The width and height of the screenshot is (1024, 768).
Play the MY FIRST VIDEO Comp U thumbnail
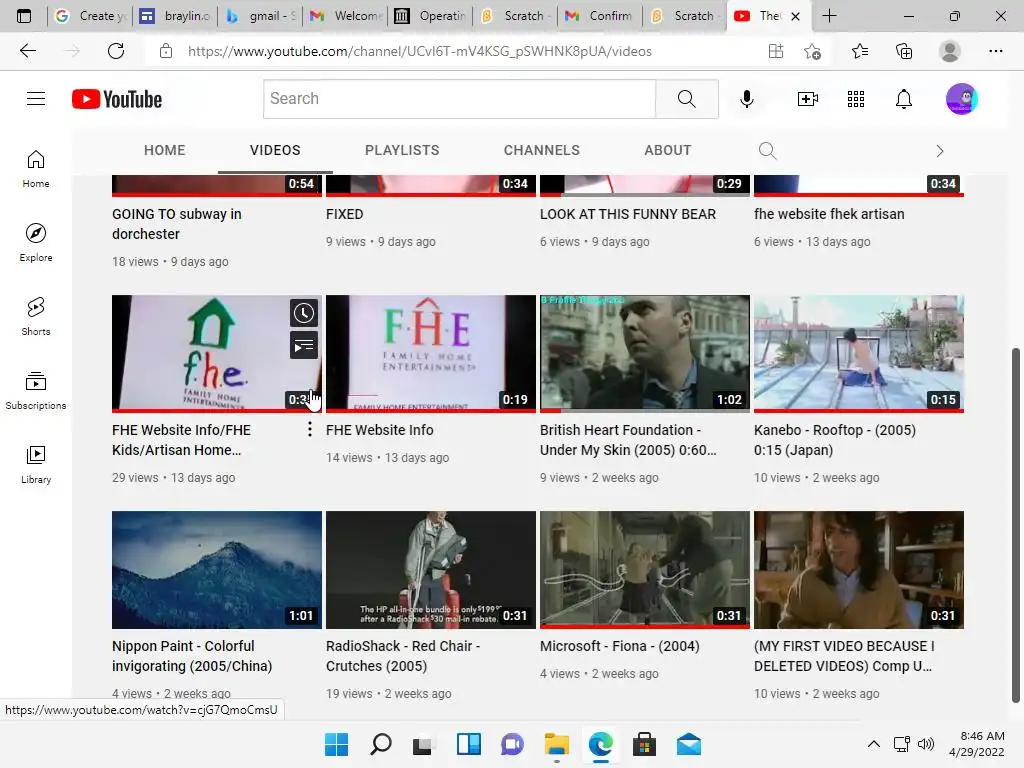(859, 569)
